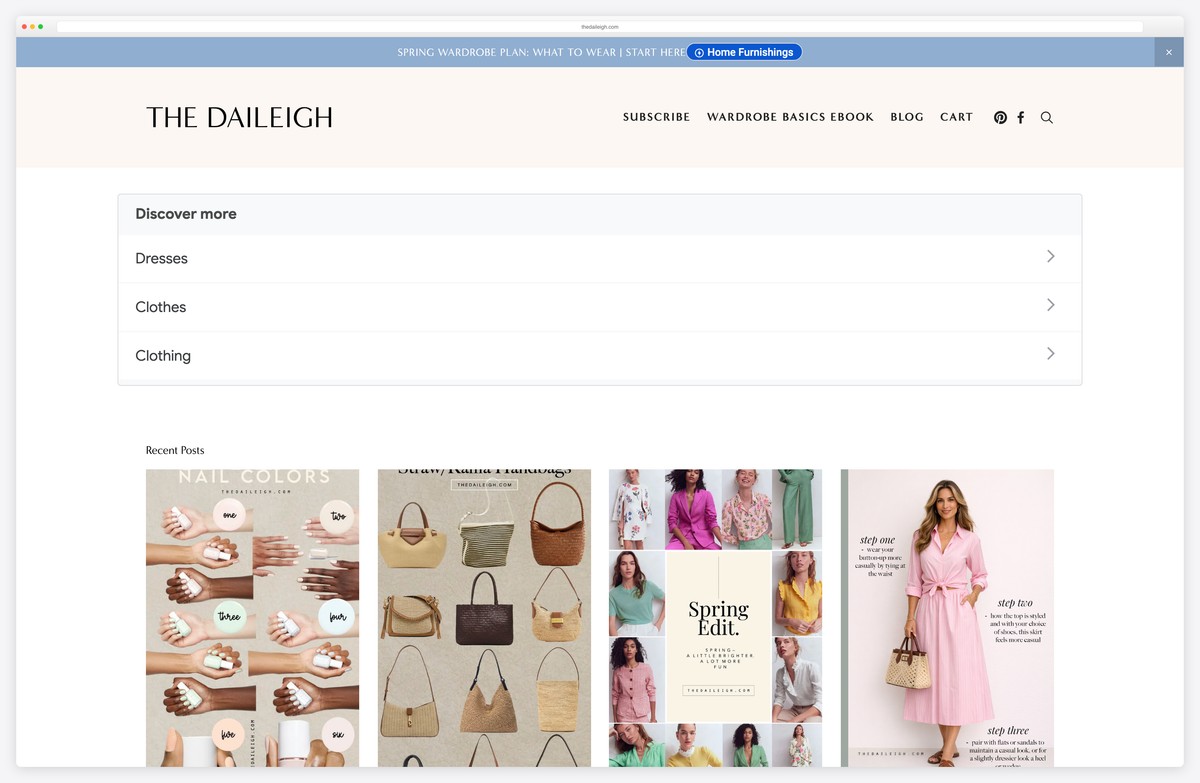
Task: Select Blog from the navigation
Action: click(x=907, y=117)
